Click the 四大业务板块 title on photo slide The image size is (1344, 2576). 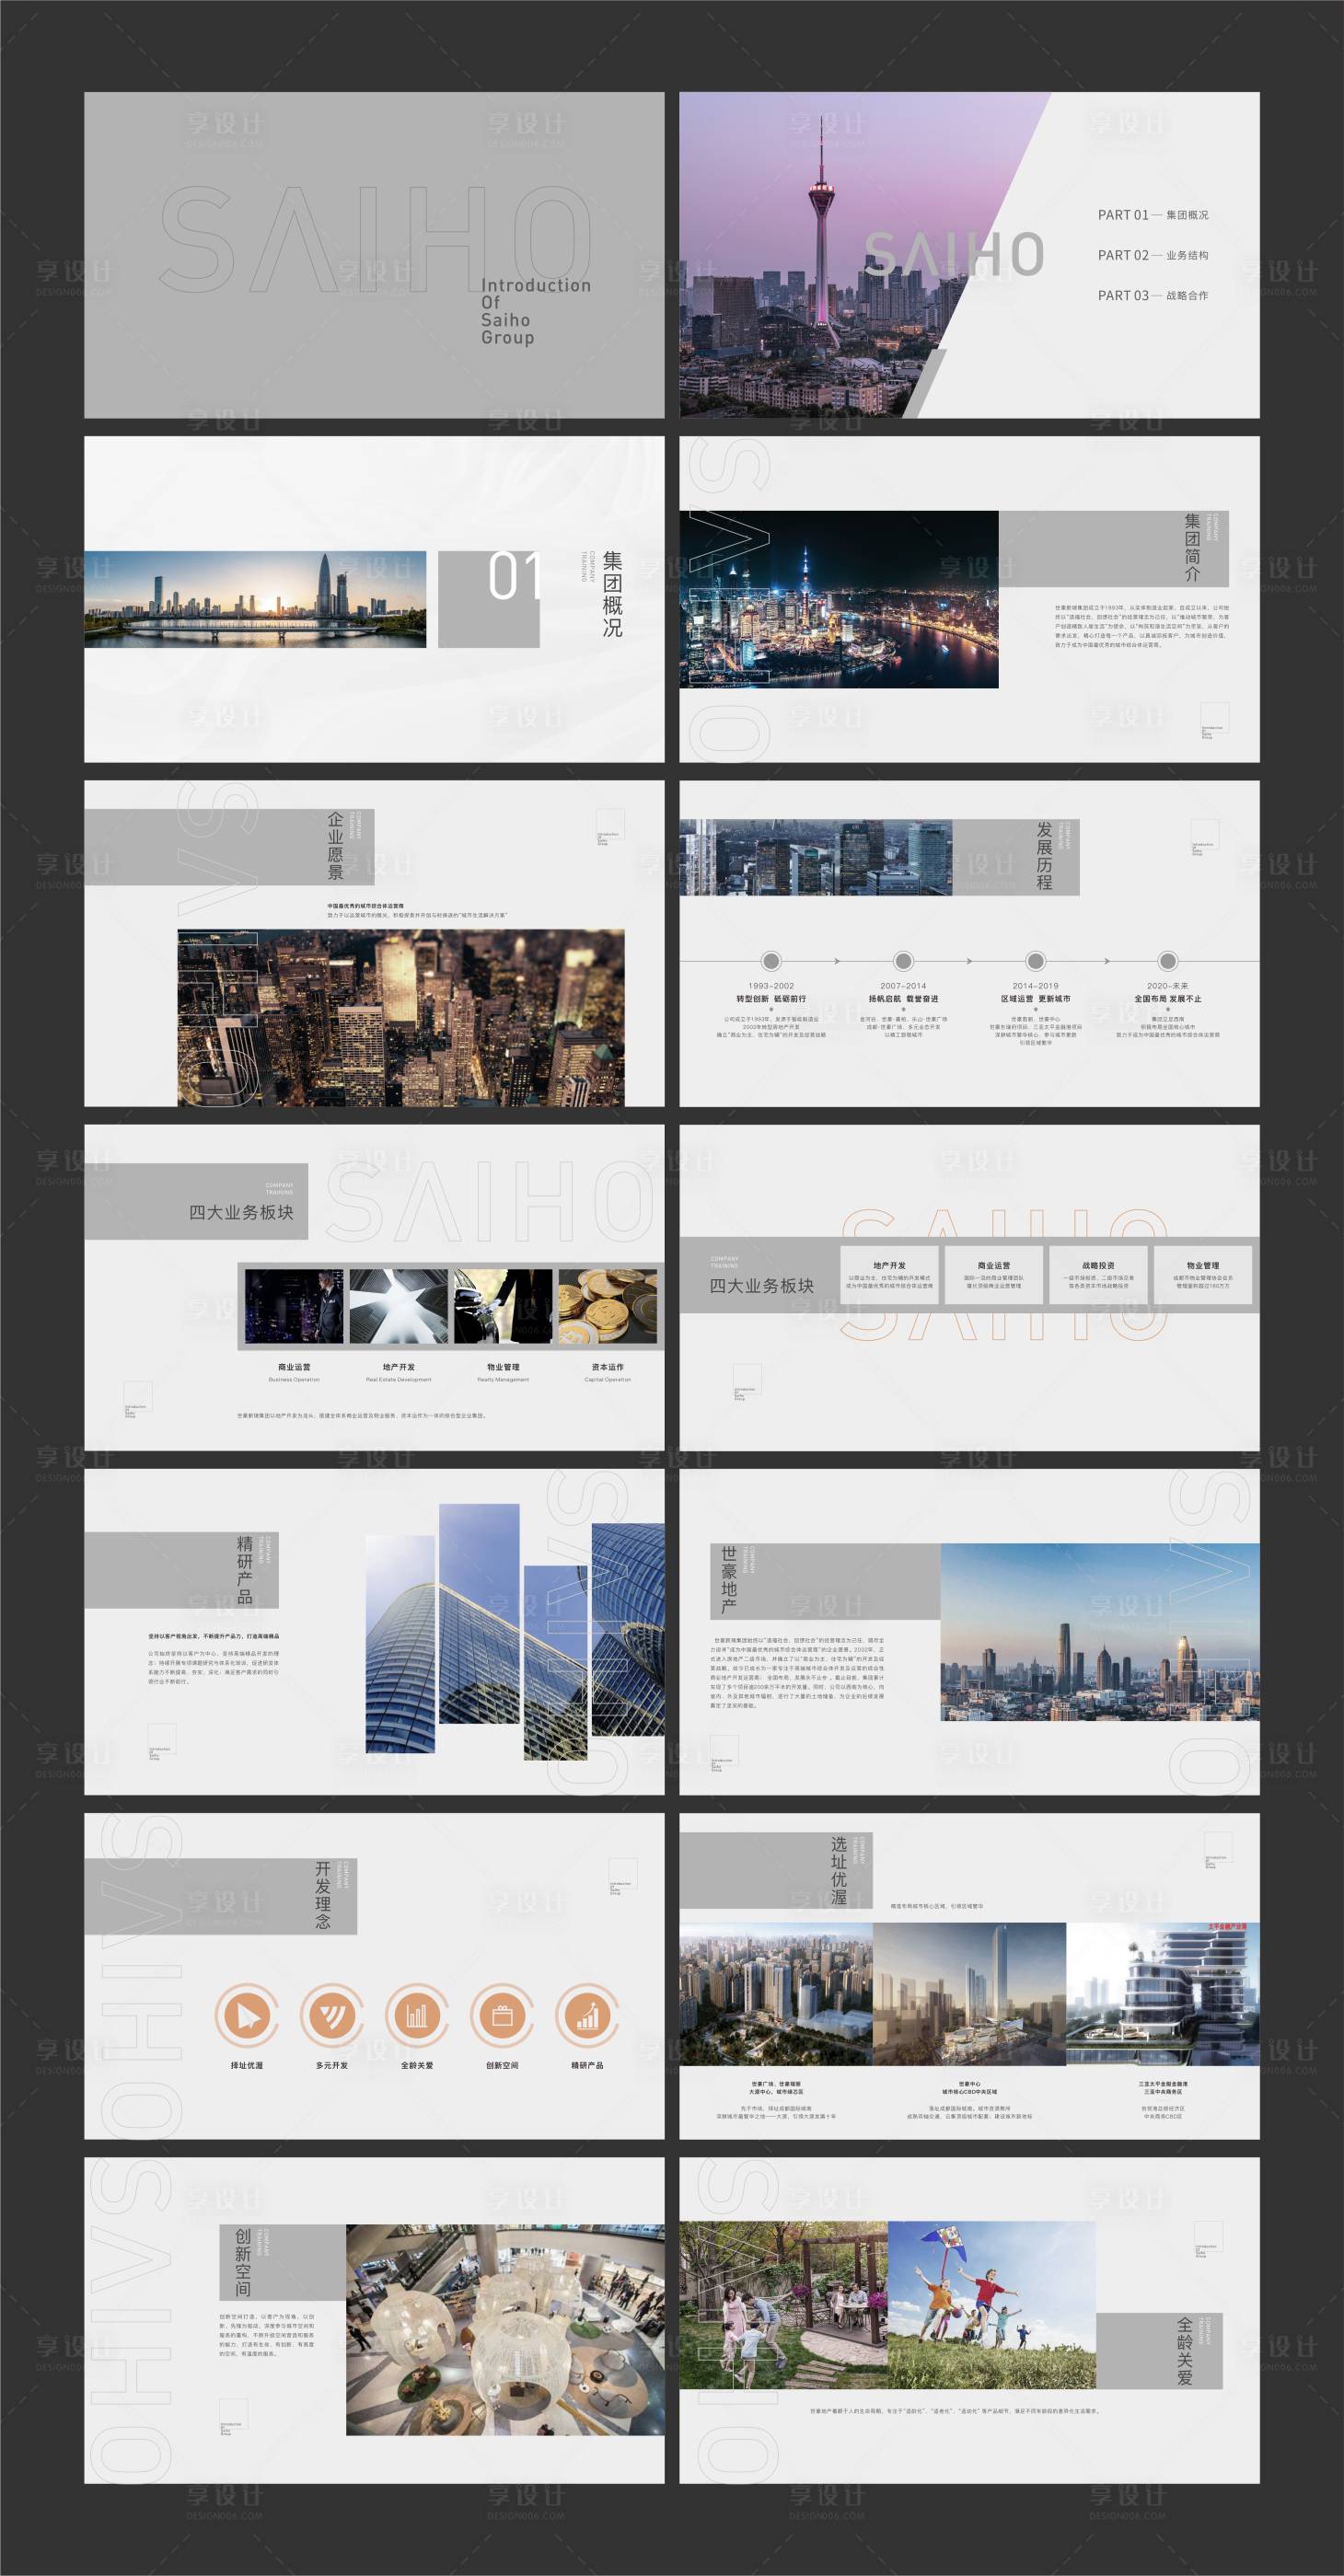(x=241, y=1212)
